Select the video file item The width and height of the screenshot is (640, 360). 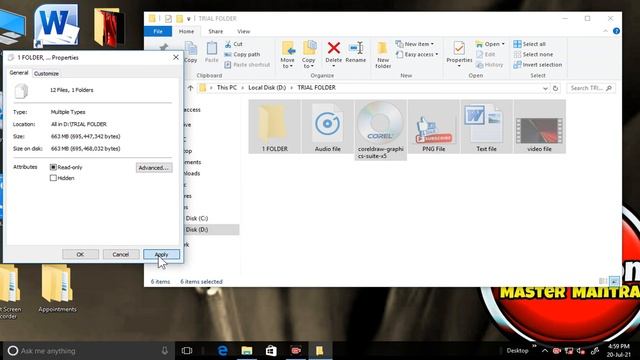[x=539, y=127]
